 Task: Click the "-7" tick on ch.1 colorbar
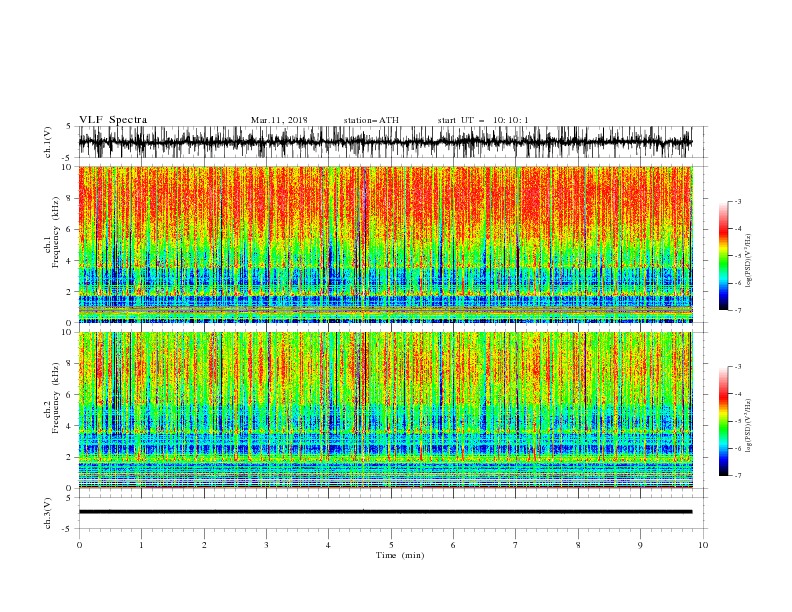pos(737,310)
